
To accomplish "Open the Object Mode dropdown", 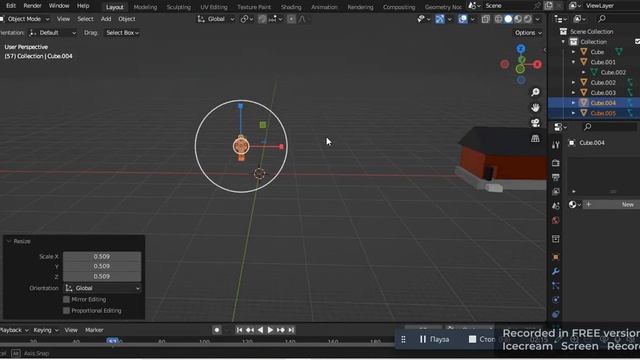I will click(x=24, y=19).
